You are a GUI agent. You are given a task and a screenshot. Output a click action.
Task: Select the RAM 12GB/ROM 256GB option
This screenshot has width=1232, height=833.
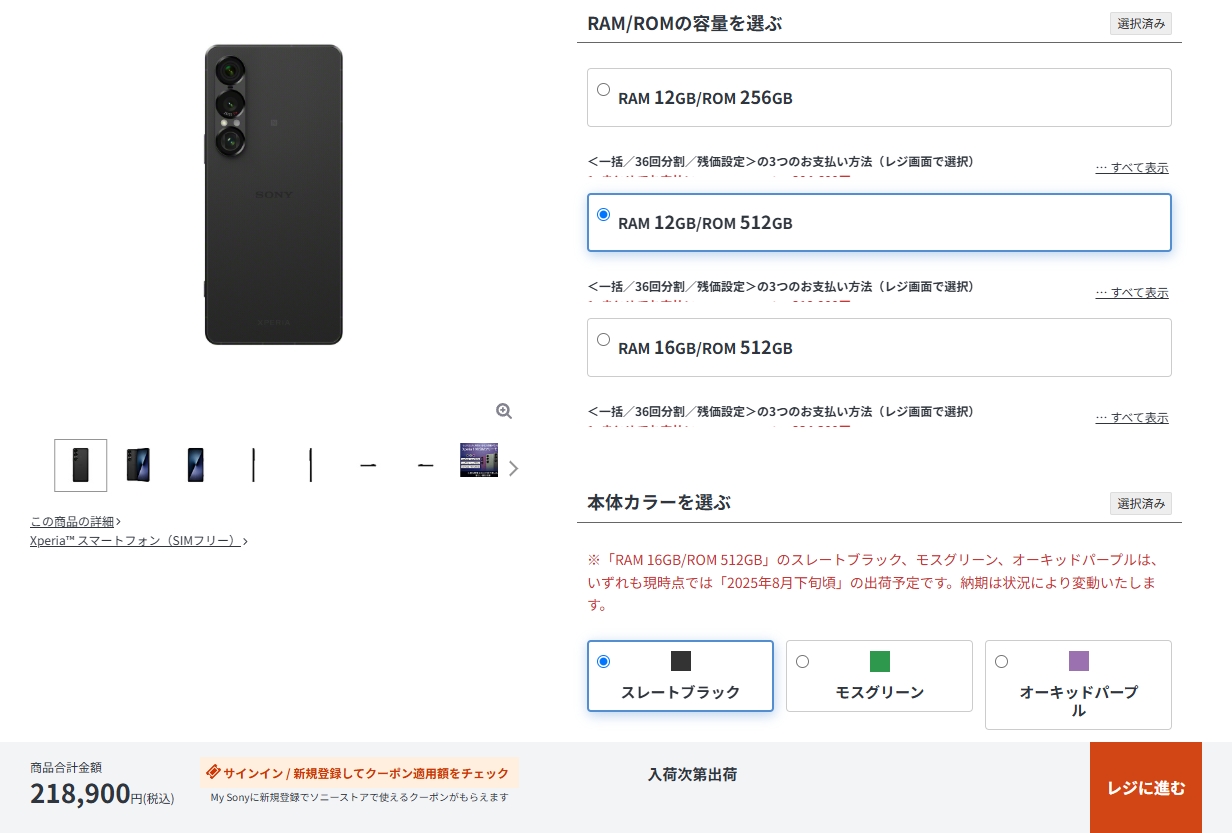879,97
